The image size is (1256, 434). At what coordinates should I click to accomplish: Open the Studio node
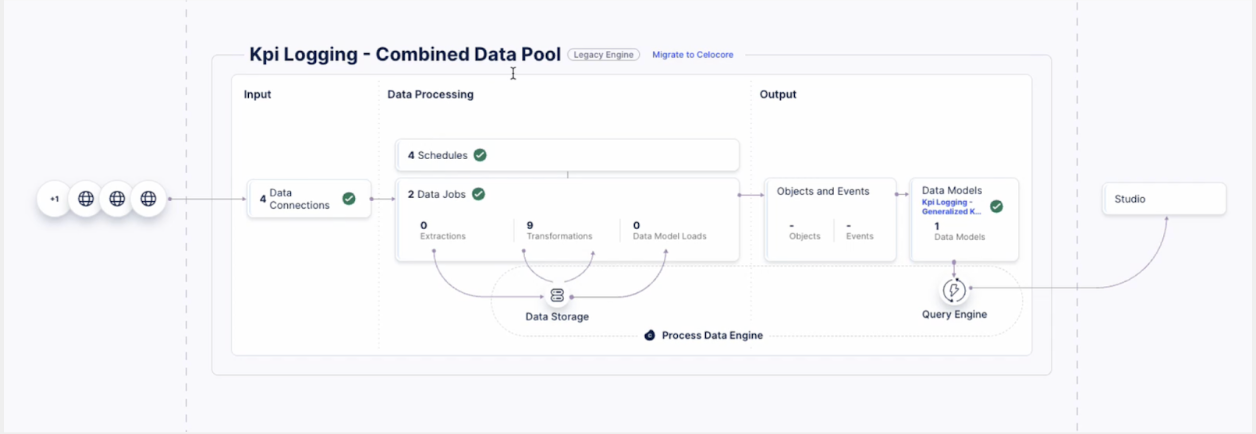coord(1163,199)
